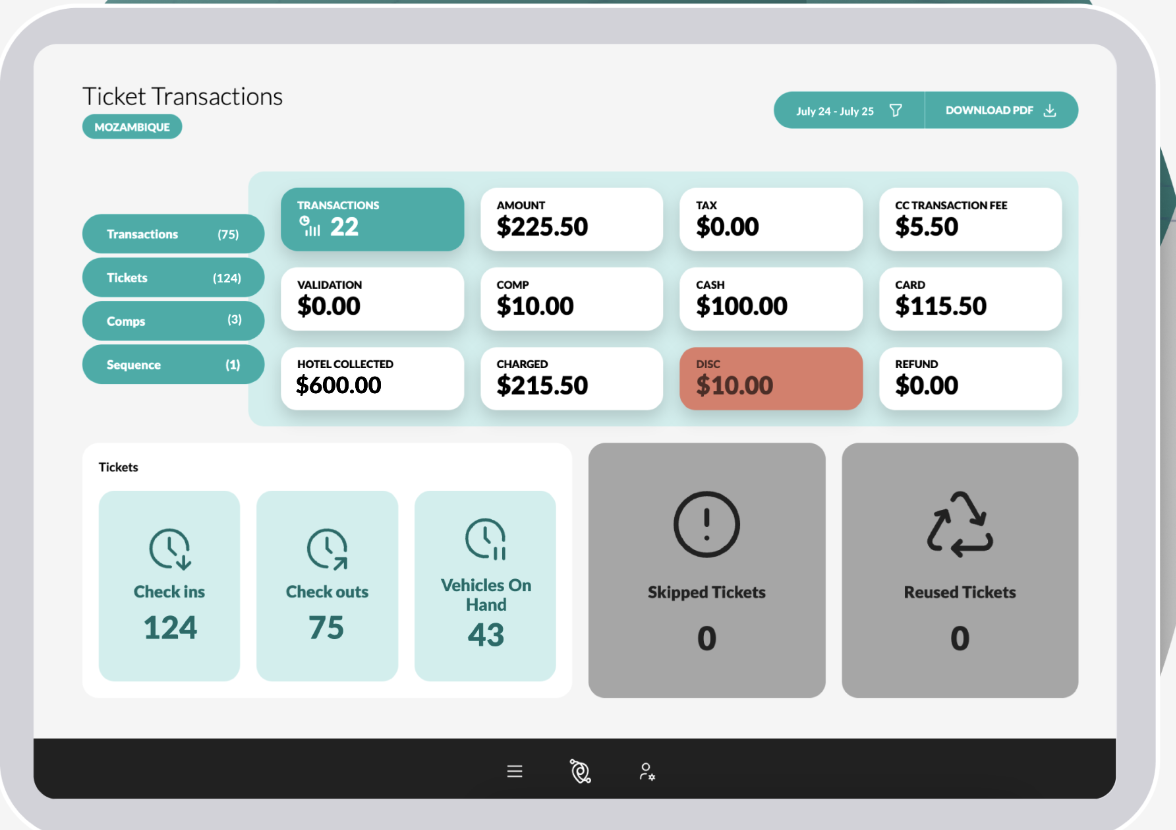The height and width of the screenshot is (830, 1176).
Task: Open the July 24 - July 25 date filter
Action: coord(849,110)
